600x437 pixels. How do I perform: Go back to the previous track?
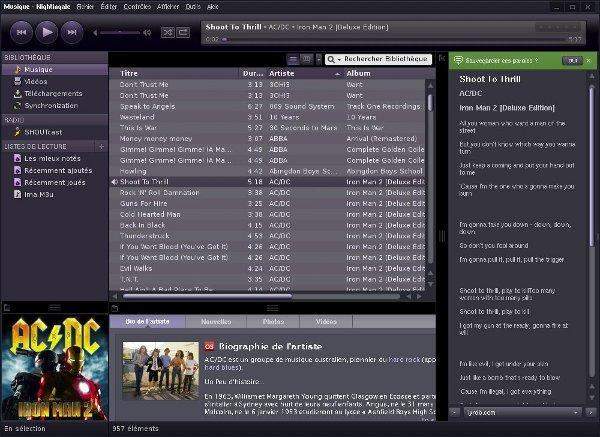[21, 33]
